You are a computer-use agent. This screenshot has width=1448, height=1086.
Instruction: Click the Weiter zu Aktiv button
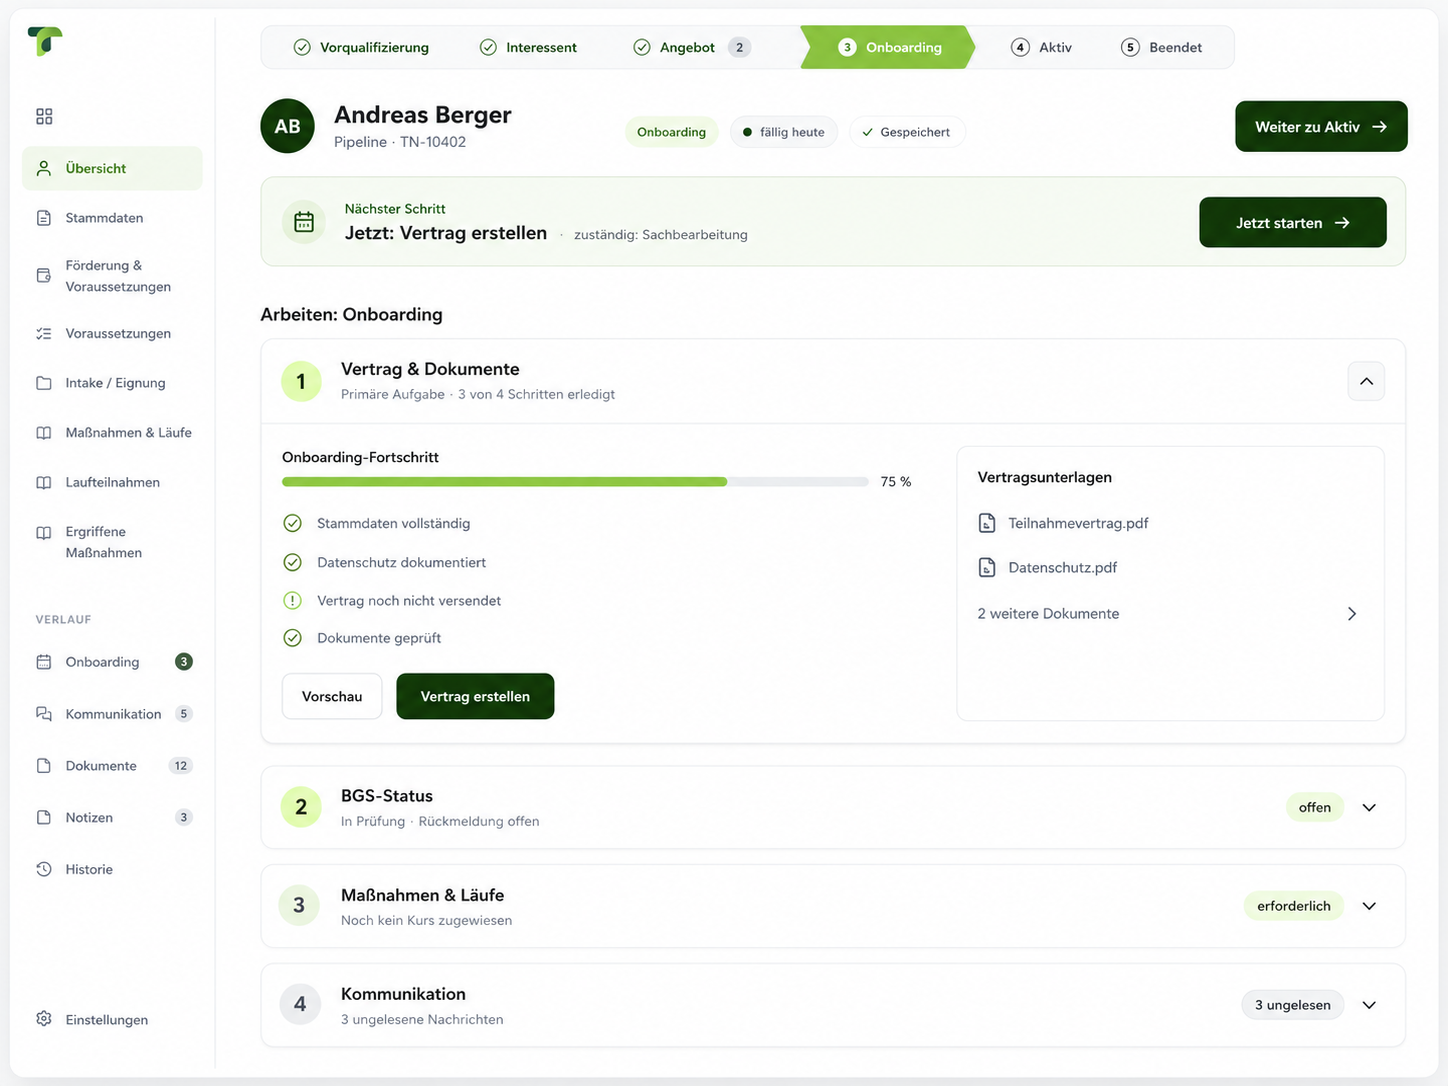tap(1321, 127)
